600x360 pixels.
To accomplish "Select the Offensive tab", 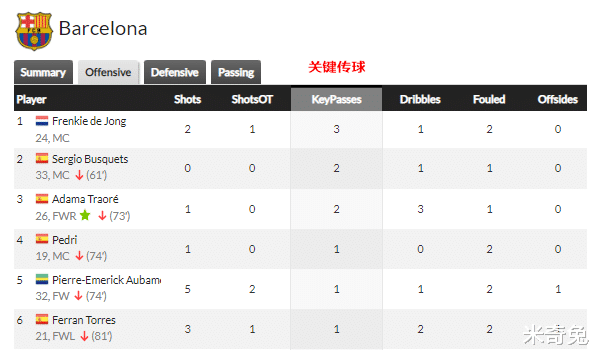I will [108, 72].
